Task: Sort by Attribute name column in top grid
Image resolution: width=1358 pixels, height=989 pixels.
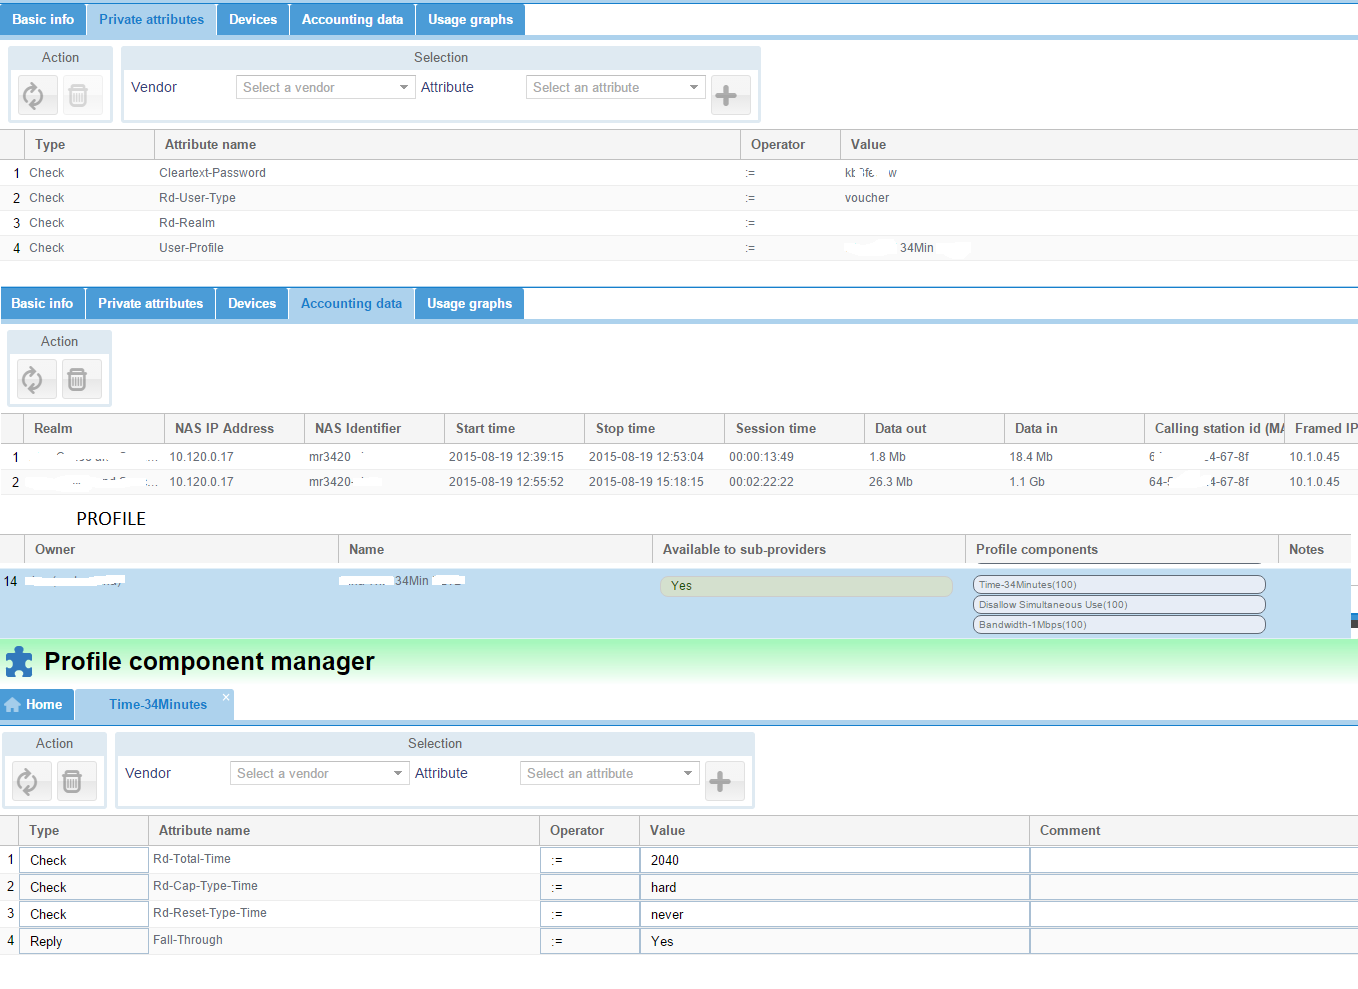Action: 447,145
